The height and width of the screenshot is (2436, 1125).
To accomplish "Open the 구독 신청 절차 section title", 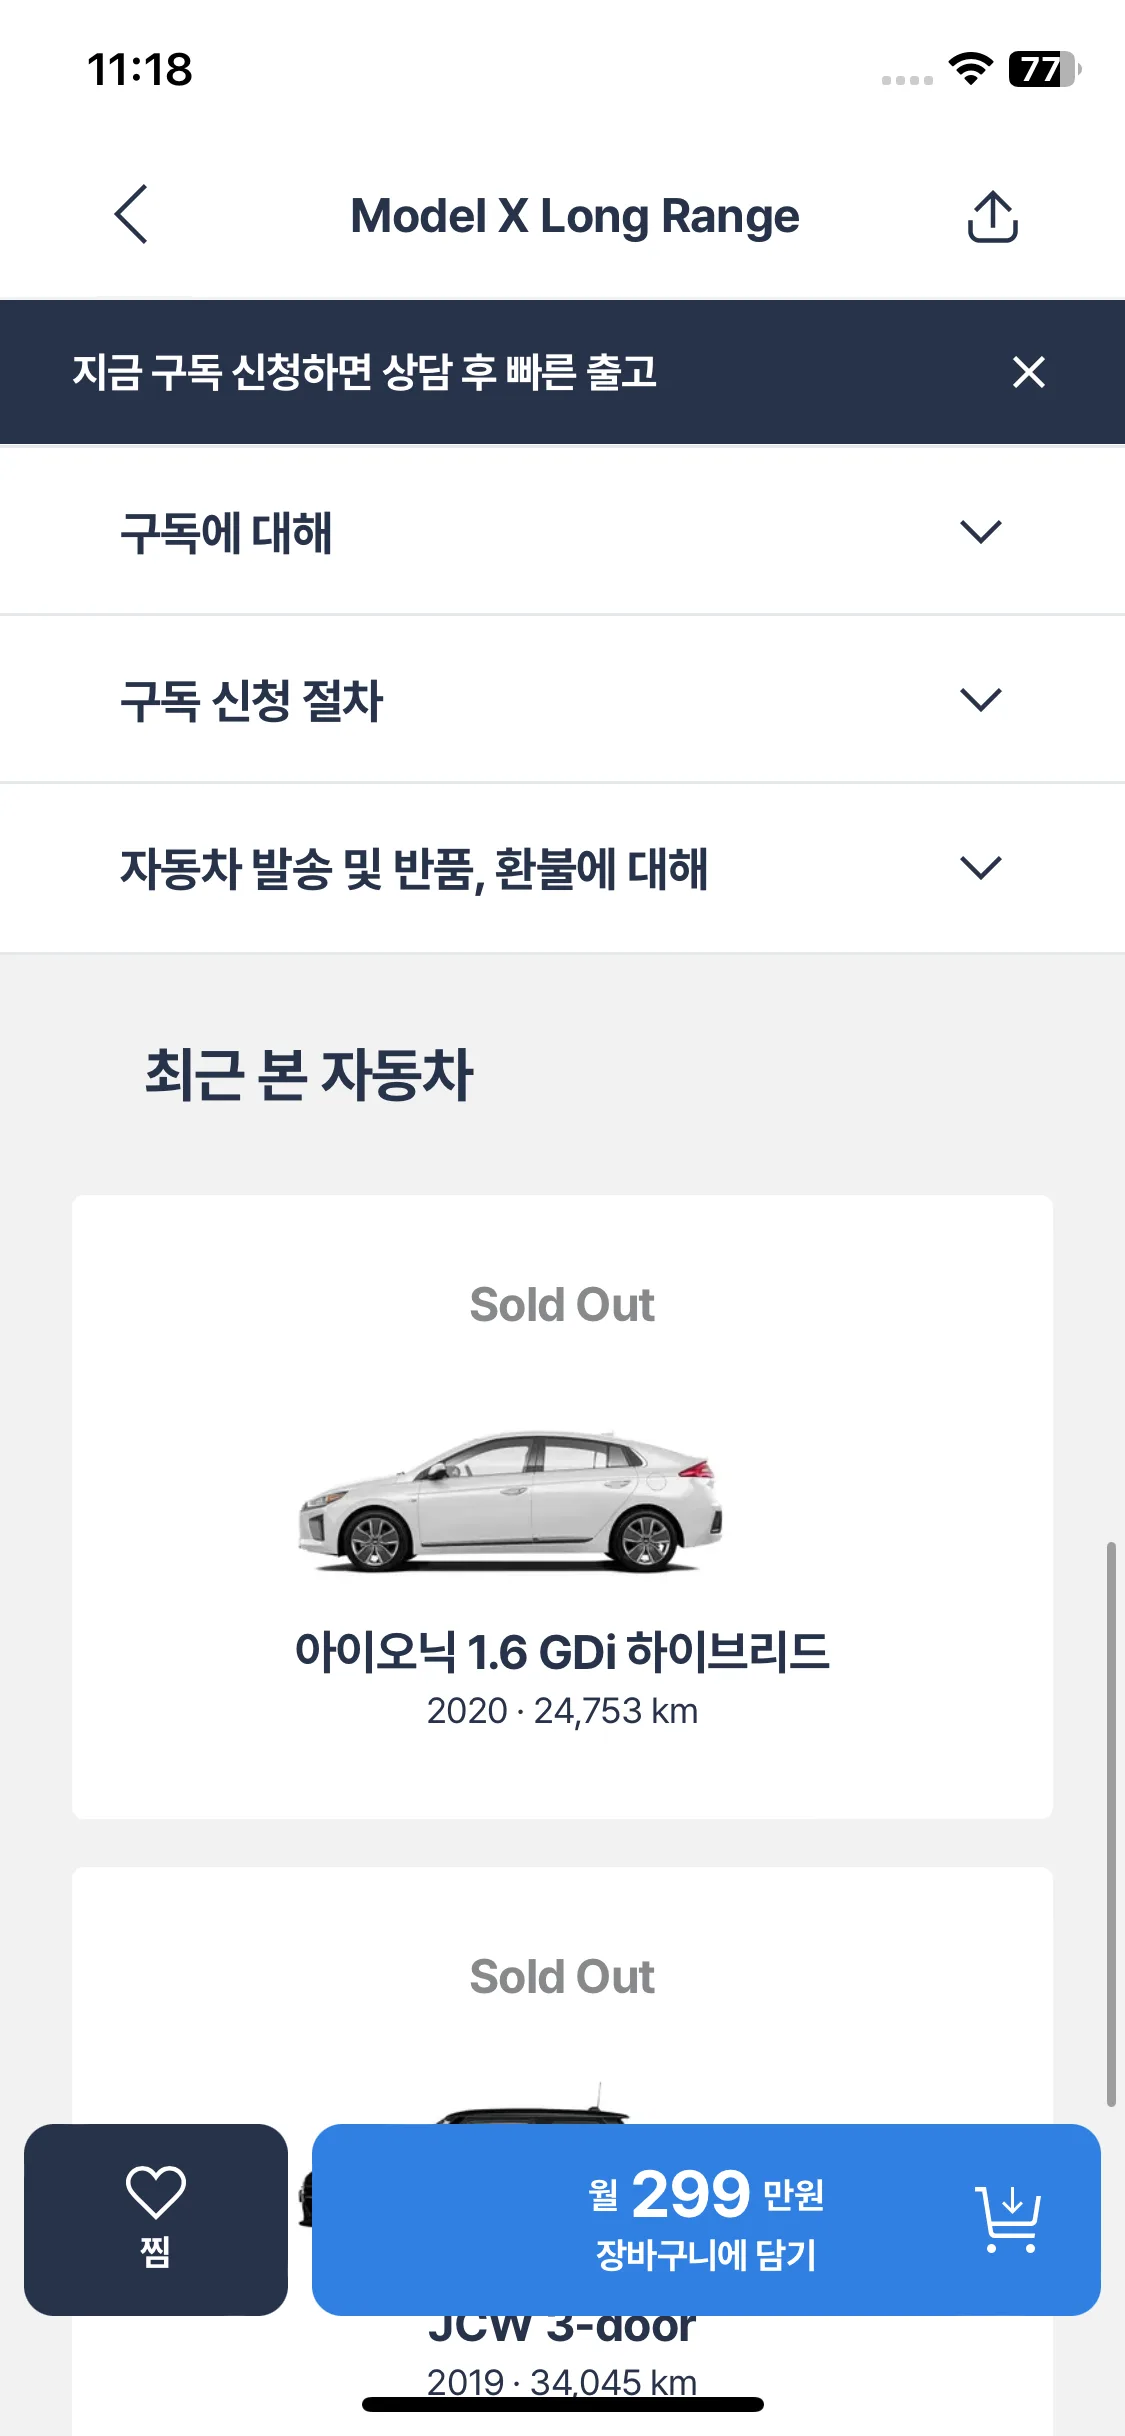I will pyautogui.click(x=252, y=700).
